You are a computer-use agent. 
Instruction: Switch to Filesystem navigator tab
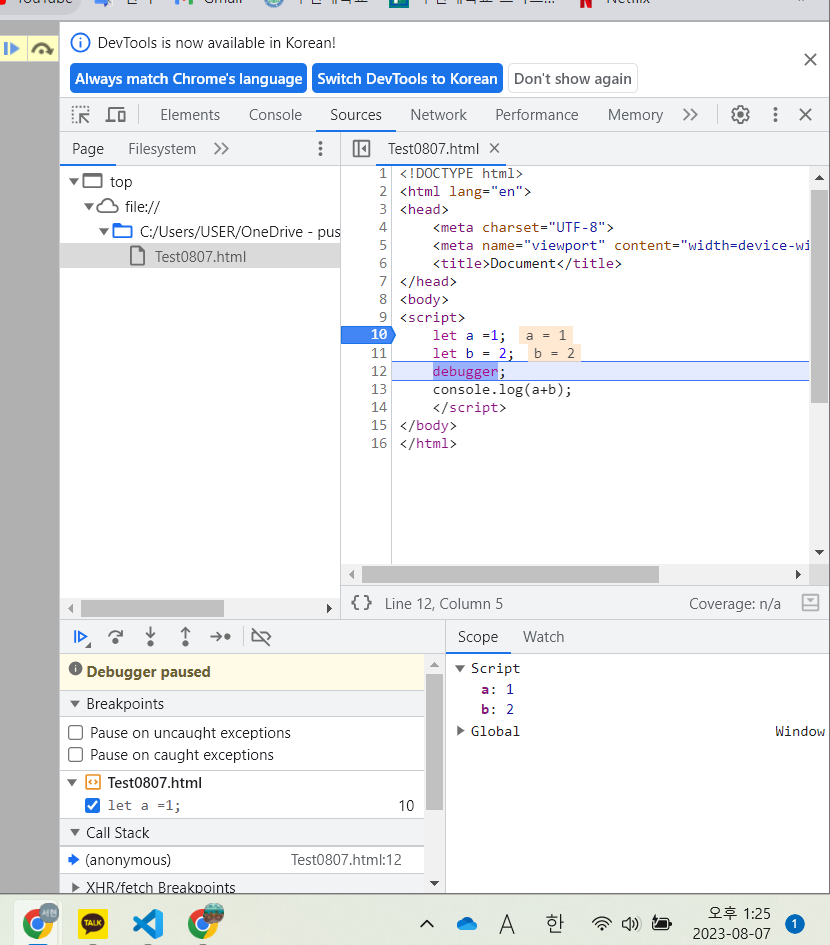162,149
